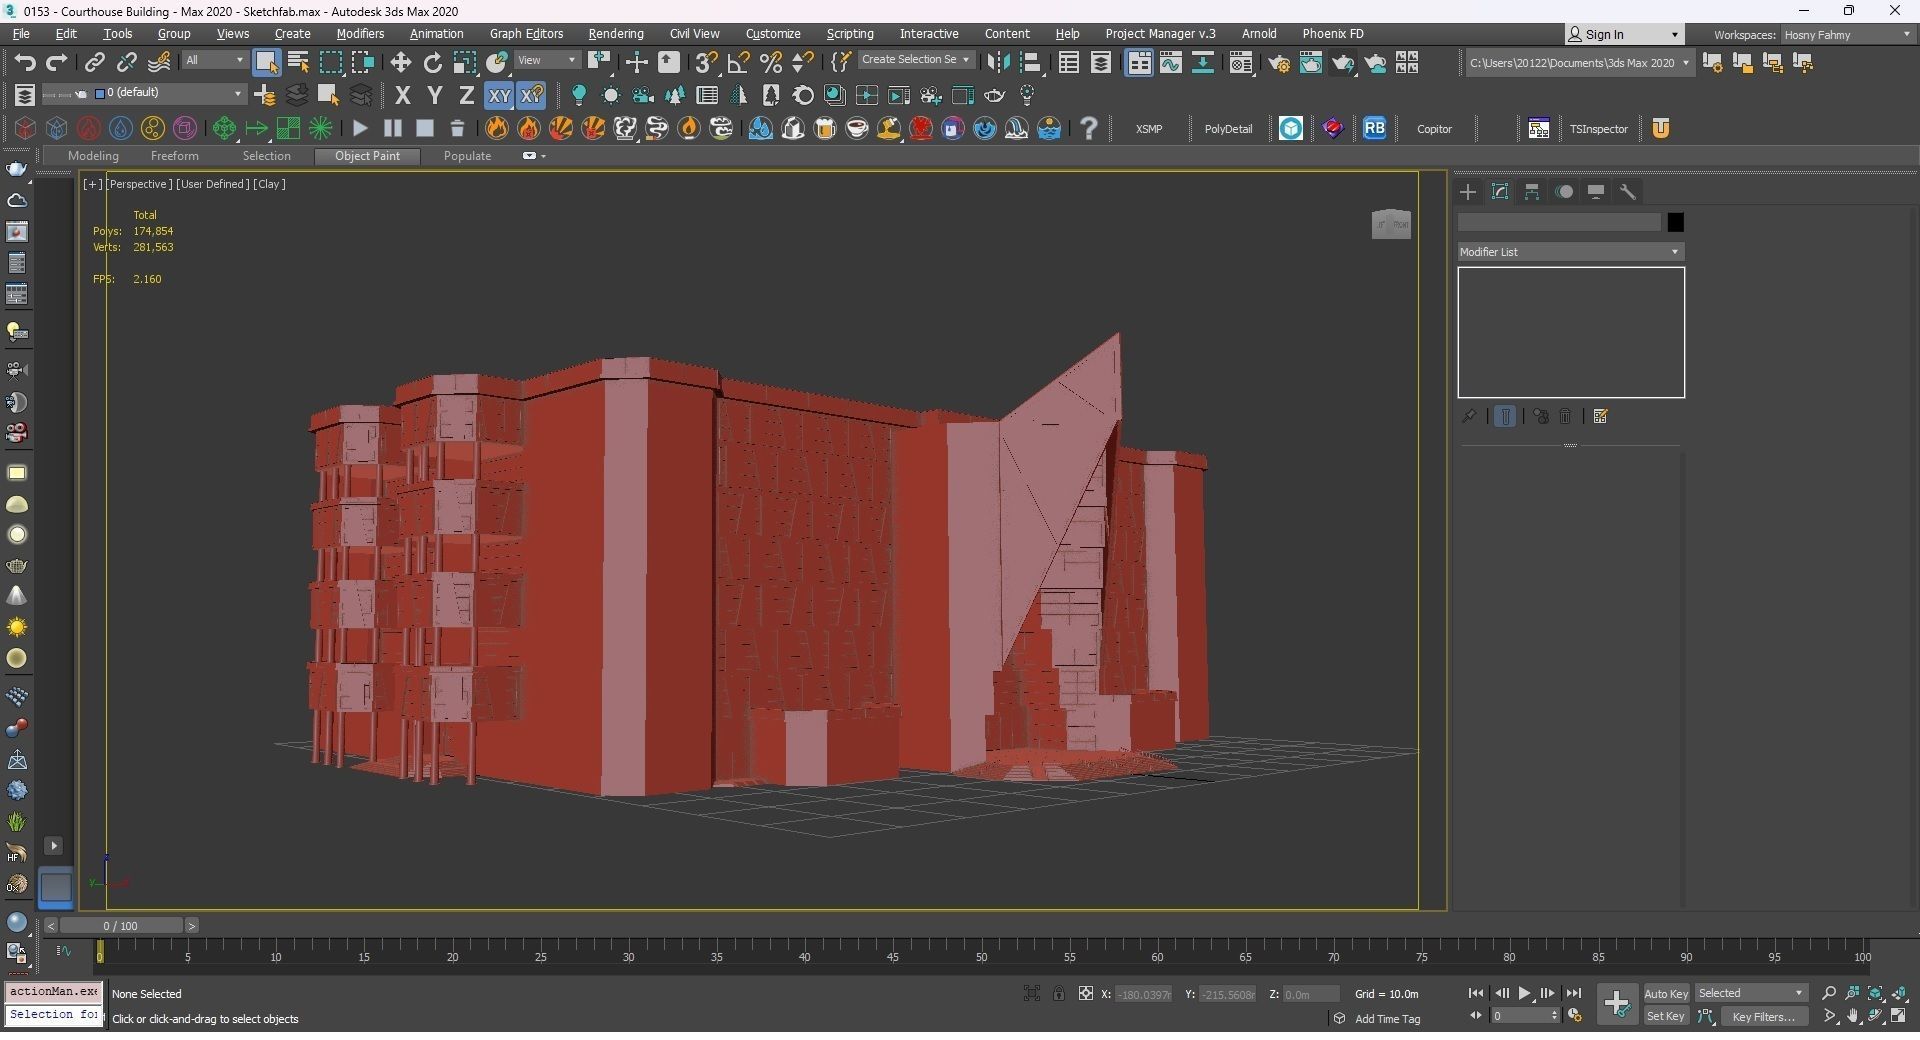Viewport: 1920px width, 1040px height.
Task: Click the Undo arrow icon
Action: (x=25, y=62)
